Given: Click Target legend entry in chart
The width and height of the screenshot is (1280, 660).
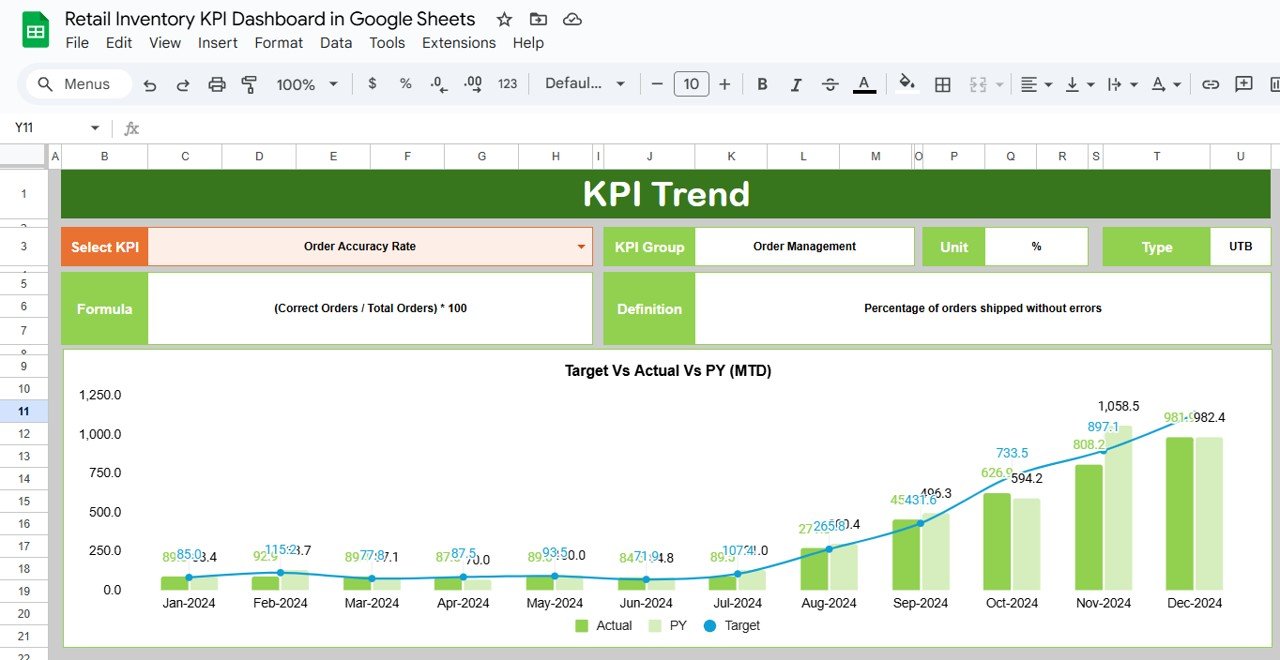Looking at the screenshot, I should pyautogui.click(x=732, y=625).
